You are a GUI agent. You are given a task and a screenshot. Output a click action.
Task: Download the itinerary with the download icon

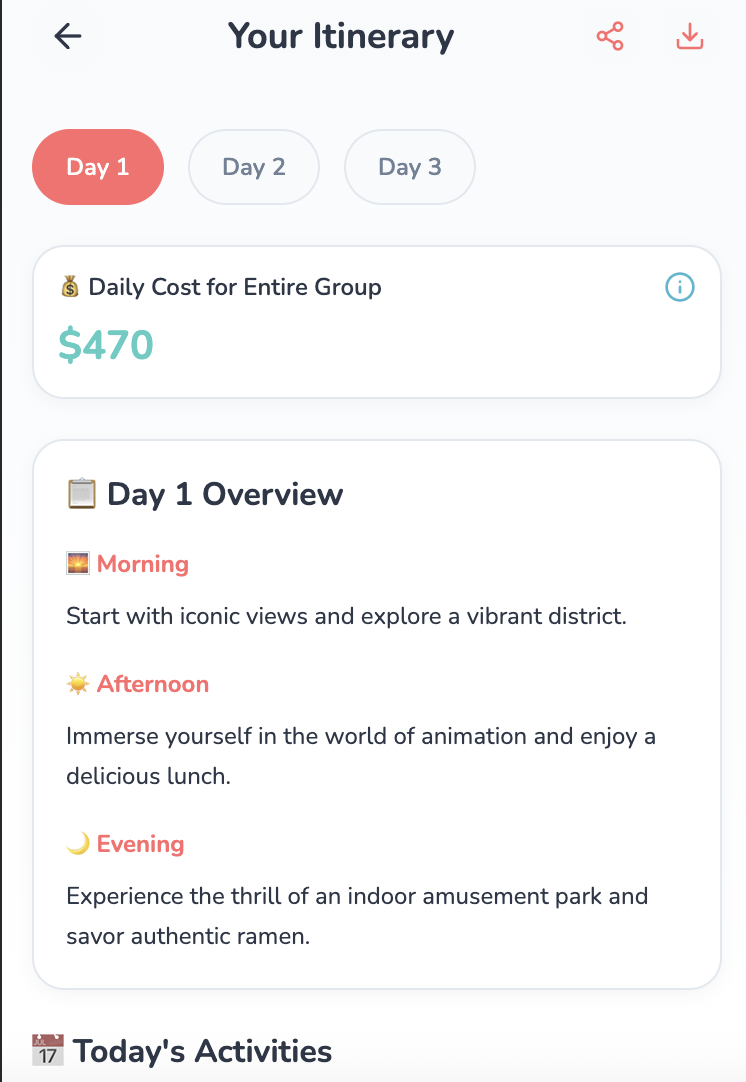(689, 37)
